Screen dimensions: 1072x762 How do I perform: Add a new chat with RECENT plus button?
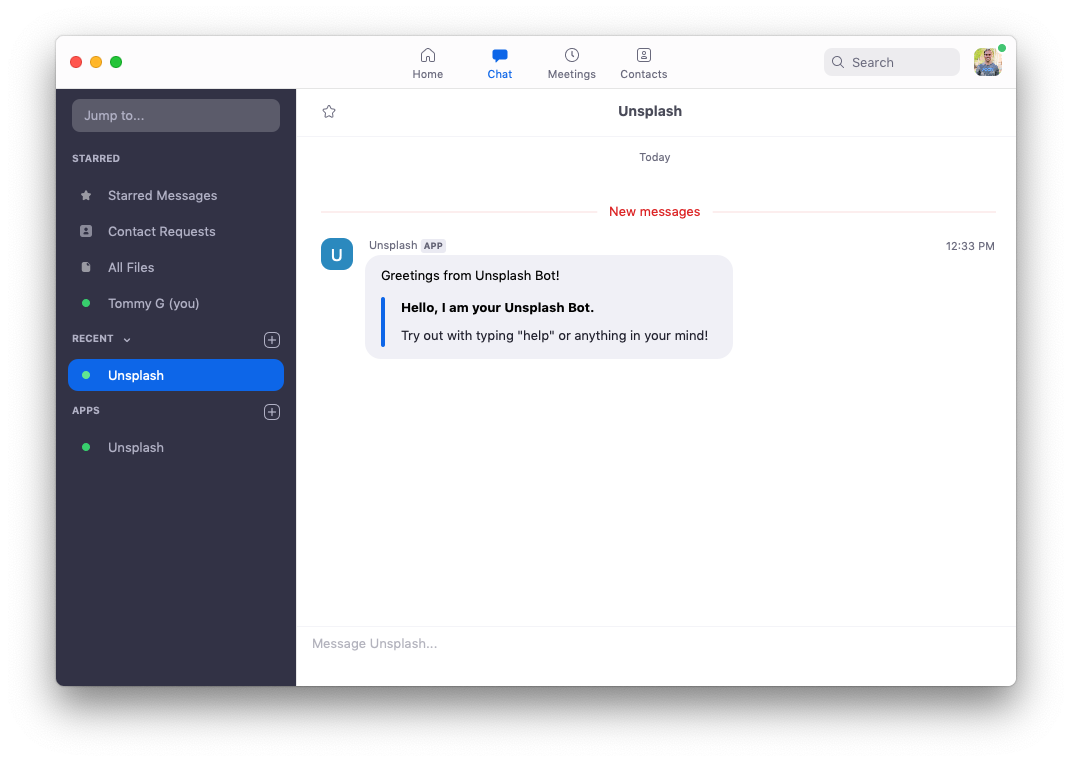point(271,339)
